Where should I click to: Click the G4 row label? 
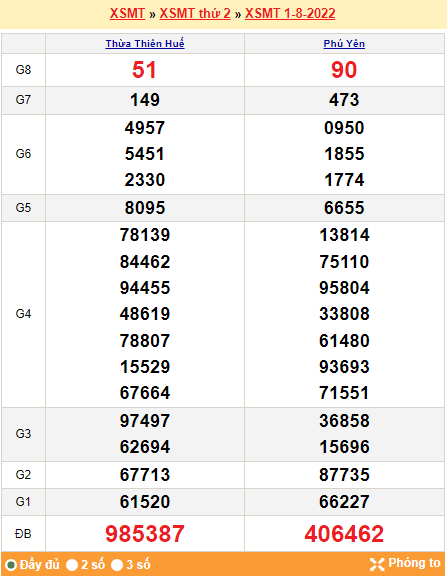coord(23,314)
